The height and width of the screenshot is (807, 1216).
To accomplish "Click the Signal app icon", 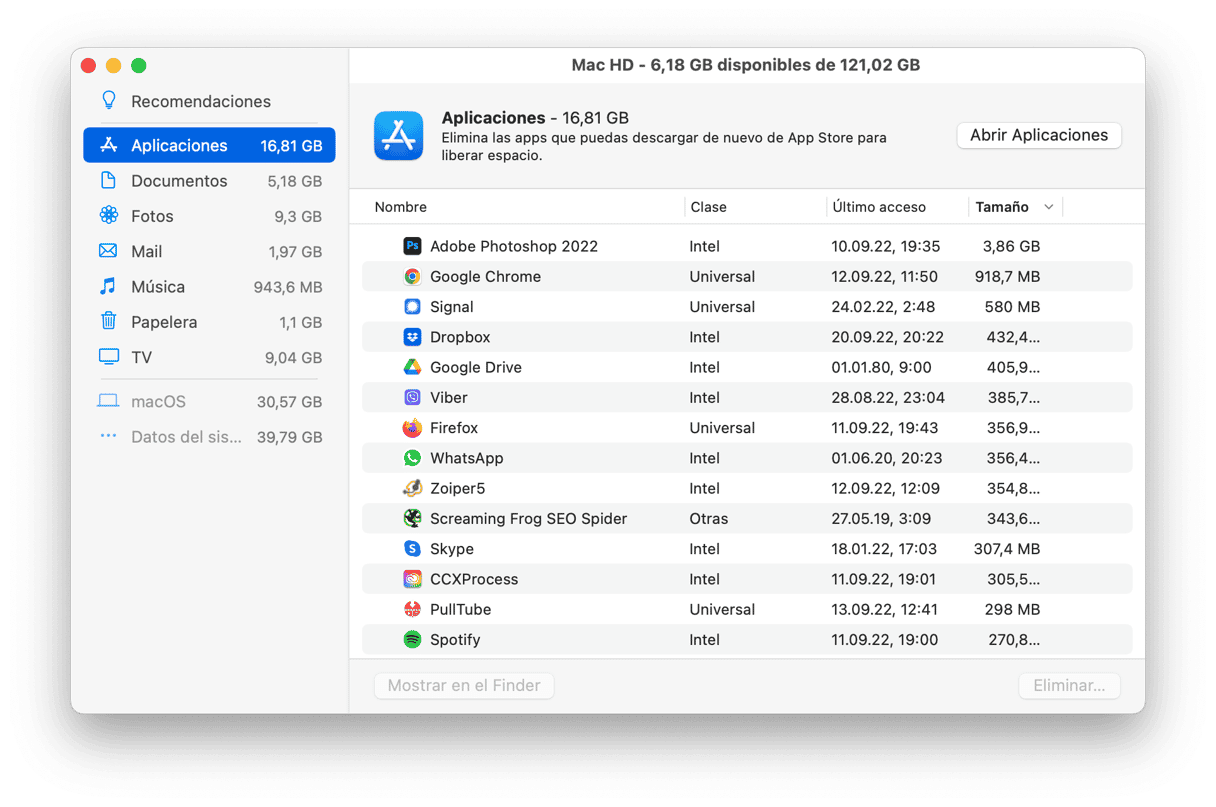I will coord(412,307).
